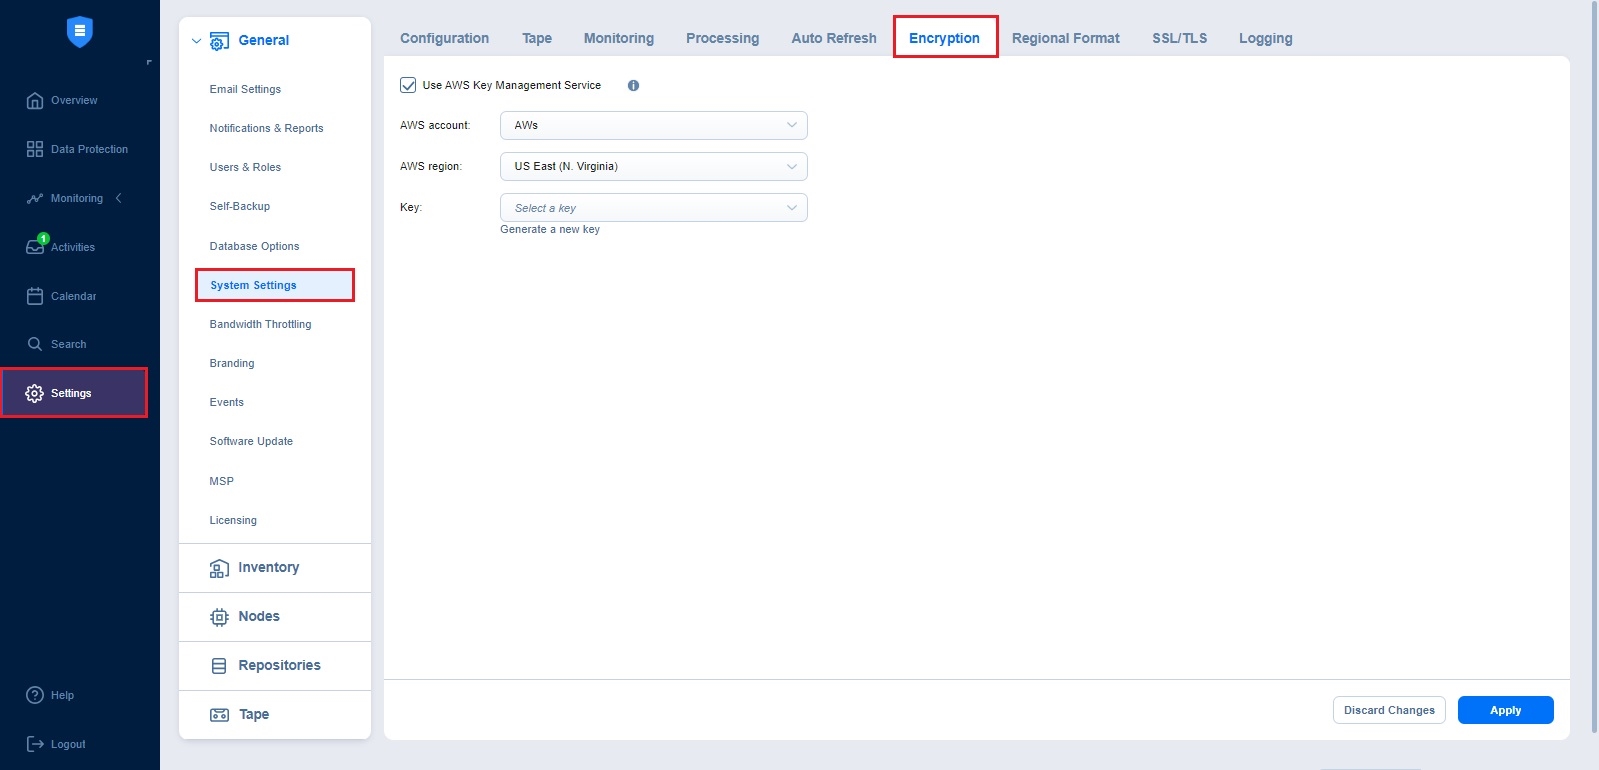
Task: Open the Calendar icon in sidebar
Action: (x=35, y=296)
